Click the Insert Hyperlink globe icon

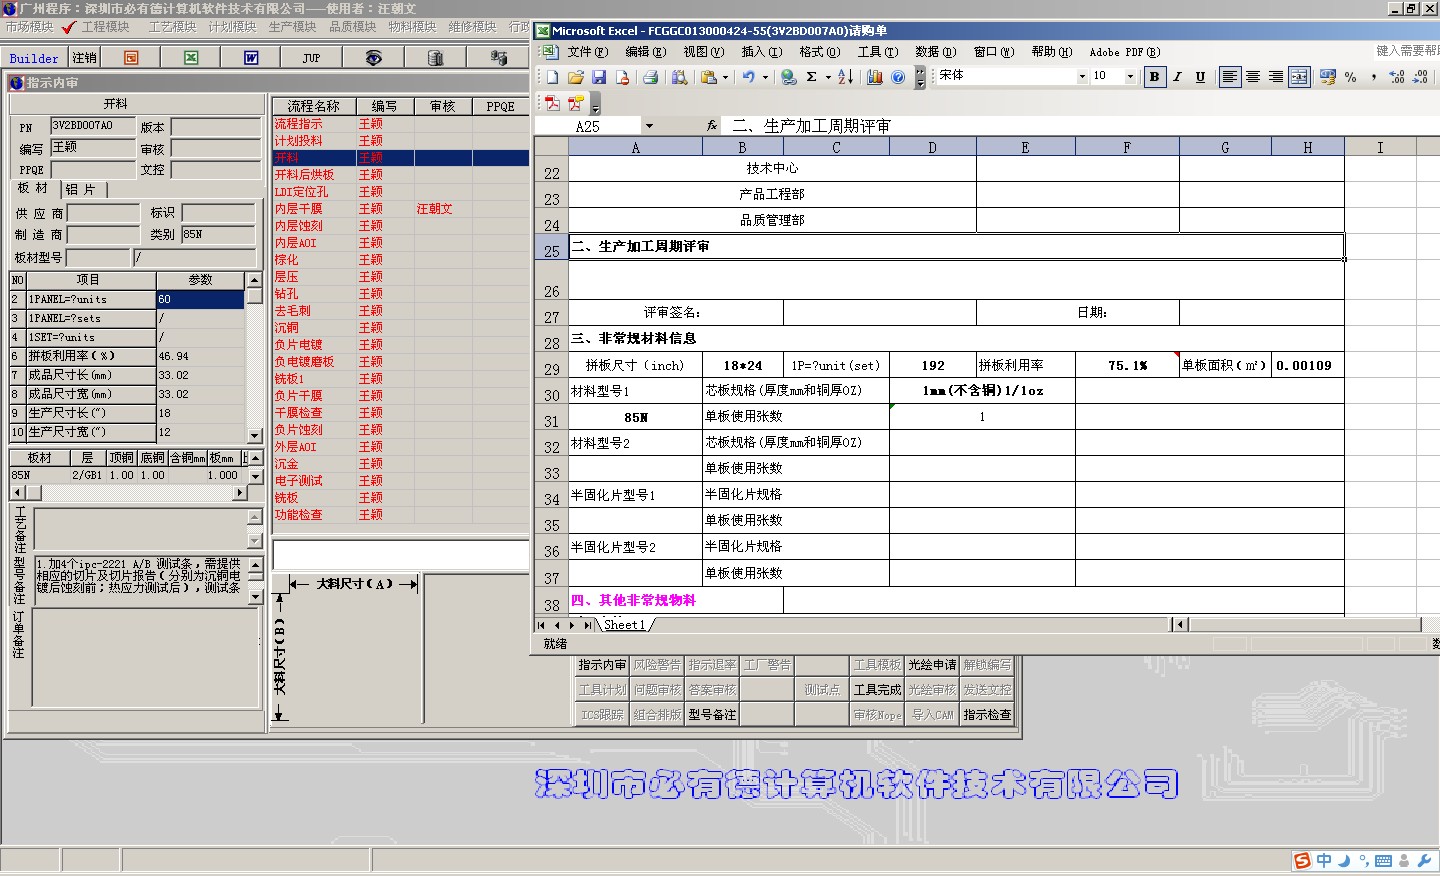(x=789, y=77)
